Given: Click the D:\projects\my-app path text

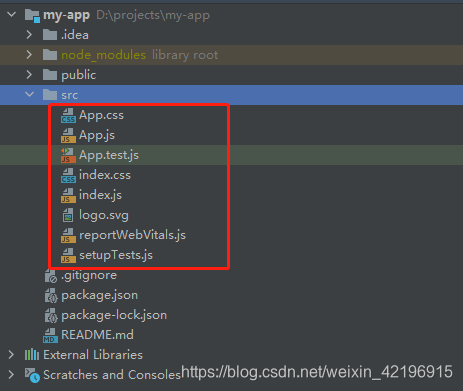Looking at the screenshot, I should pyautogui.click(x=153, y=16).
